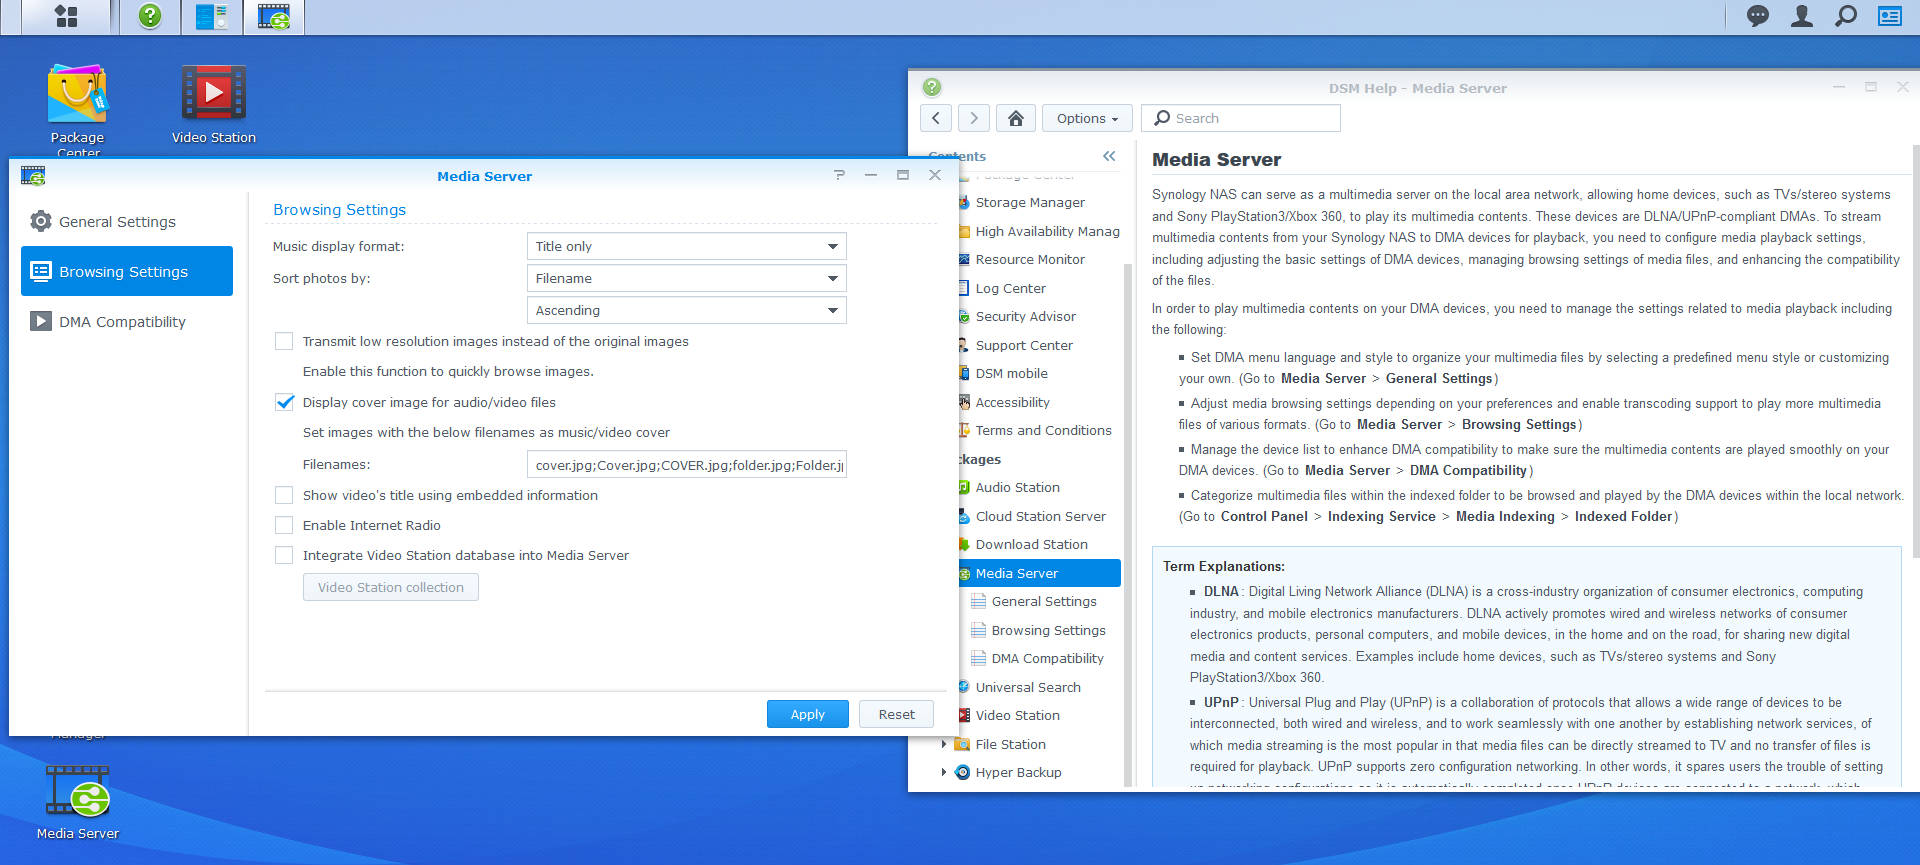Open the user account options icon

tap(1801, 16)
